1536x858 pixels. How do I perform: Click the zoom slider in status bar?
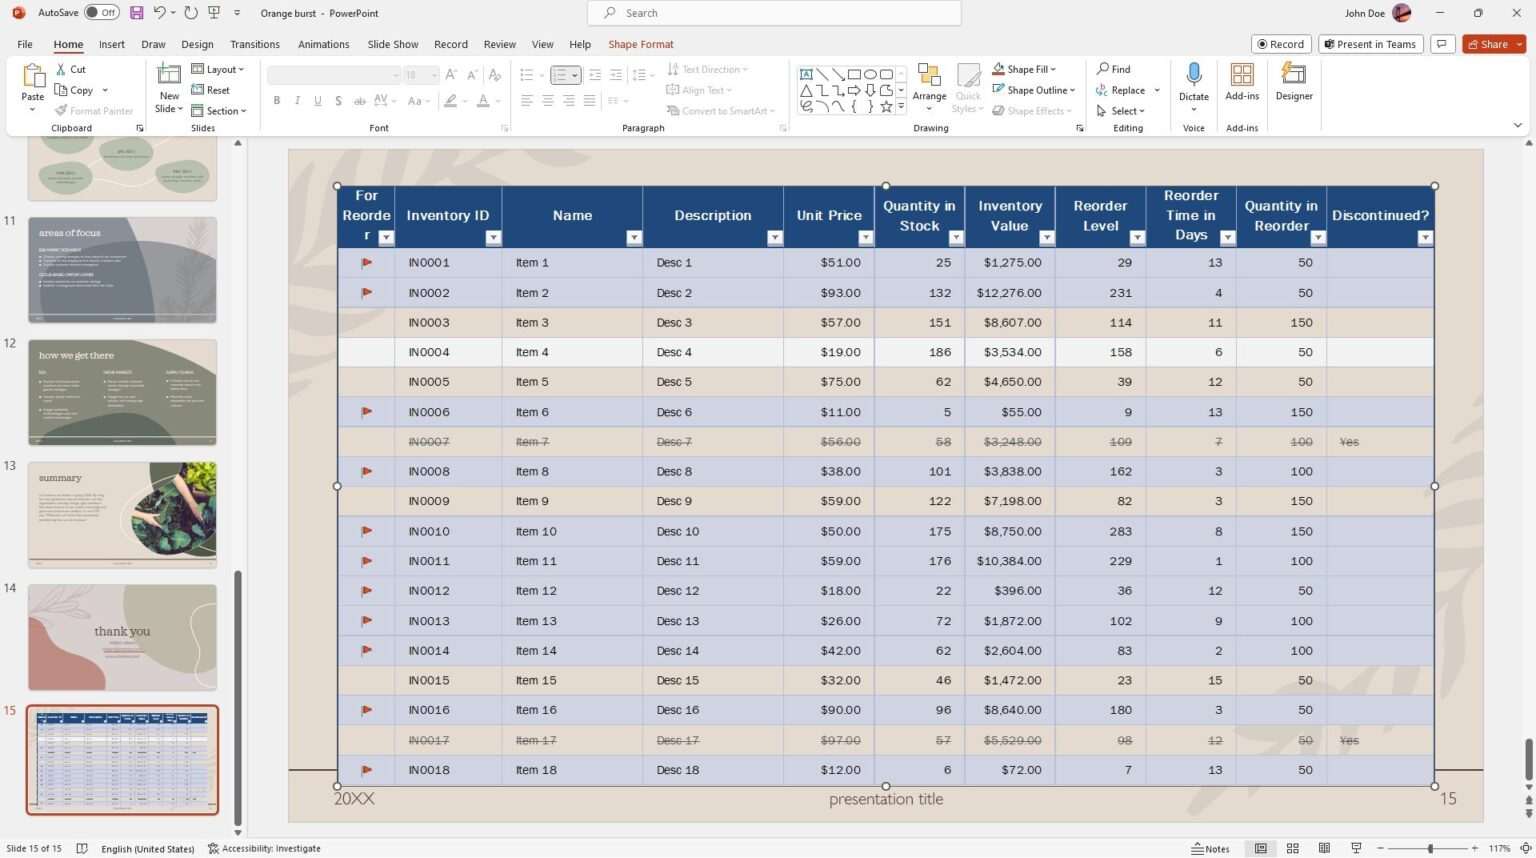click(1430, 848)
